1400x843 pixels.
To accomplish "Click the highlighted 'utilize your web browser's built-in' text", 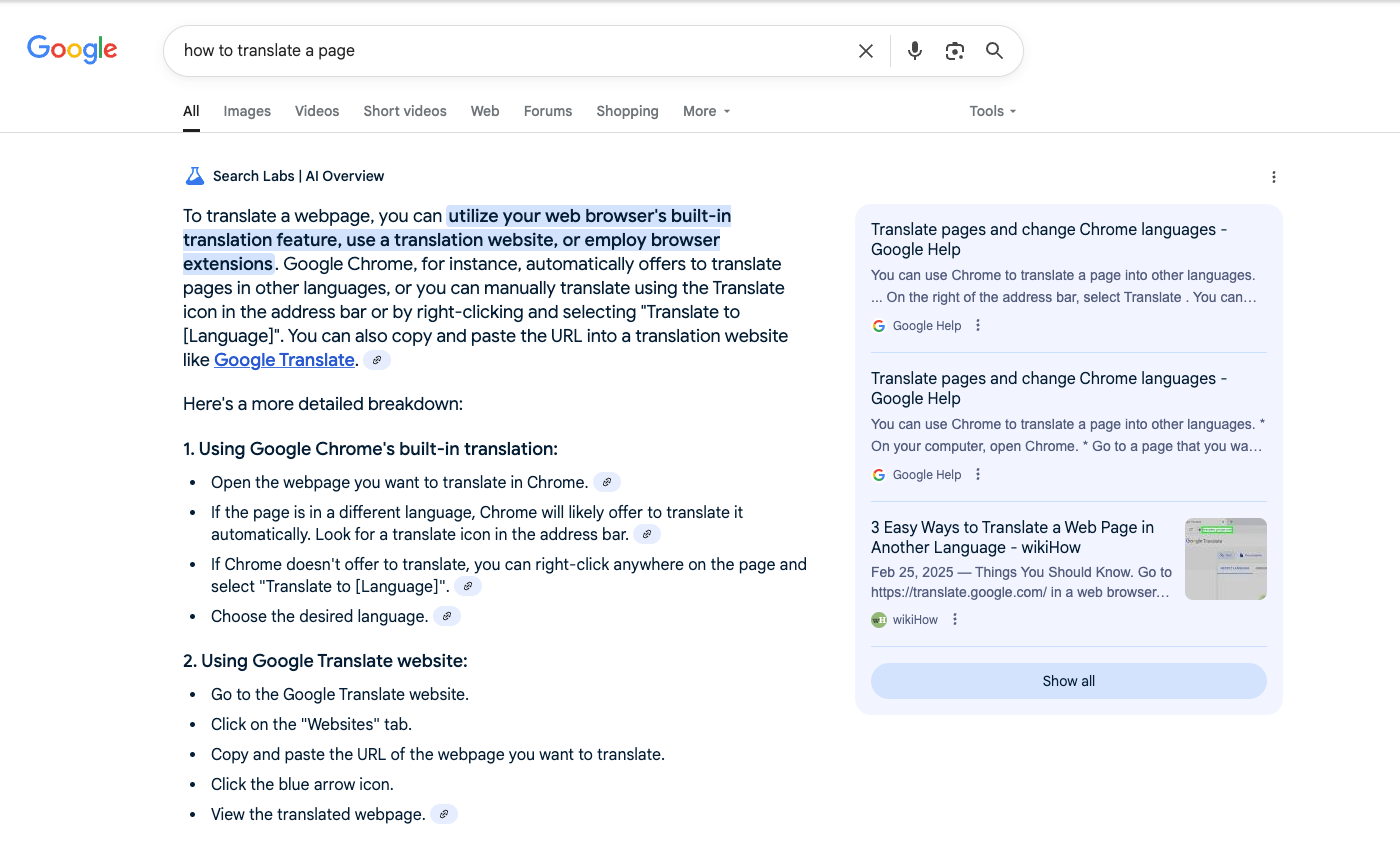I will pos(589,216).
